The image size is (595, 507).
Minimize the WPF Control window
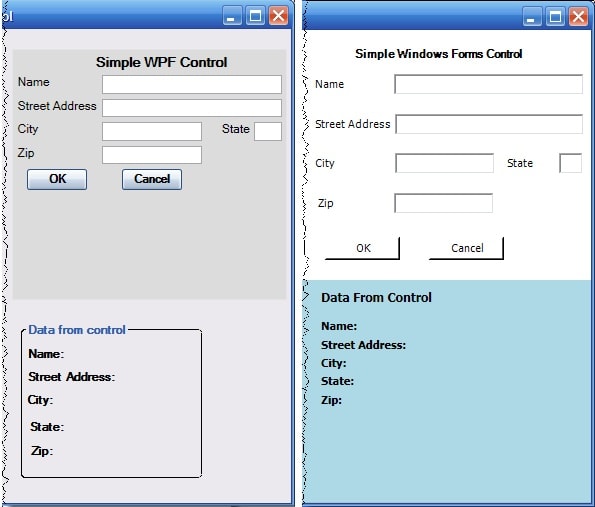coord(232,16)
